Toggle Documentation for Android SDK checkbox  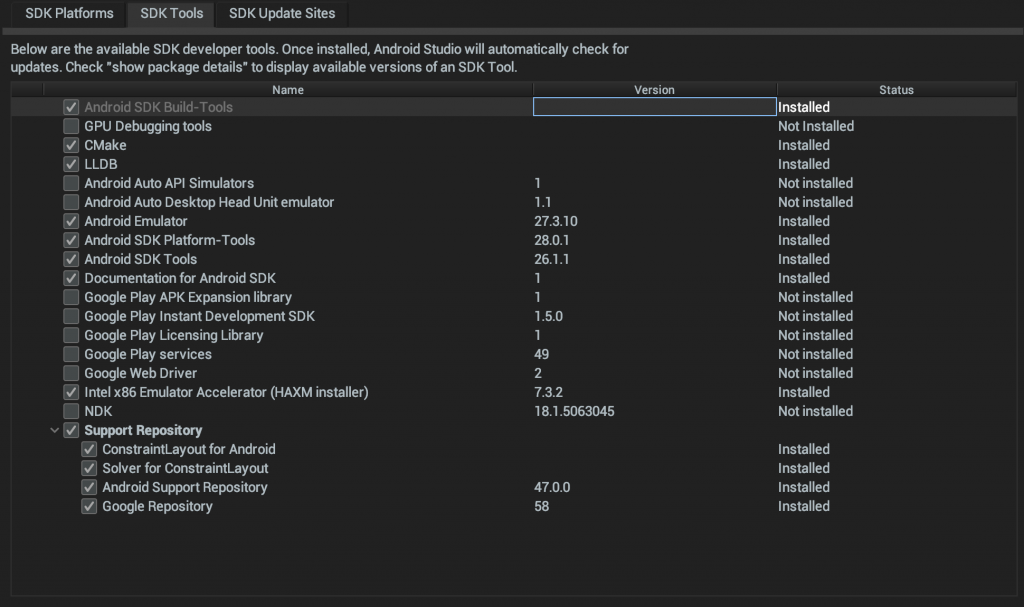[71, 278]
